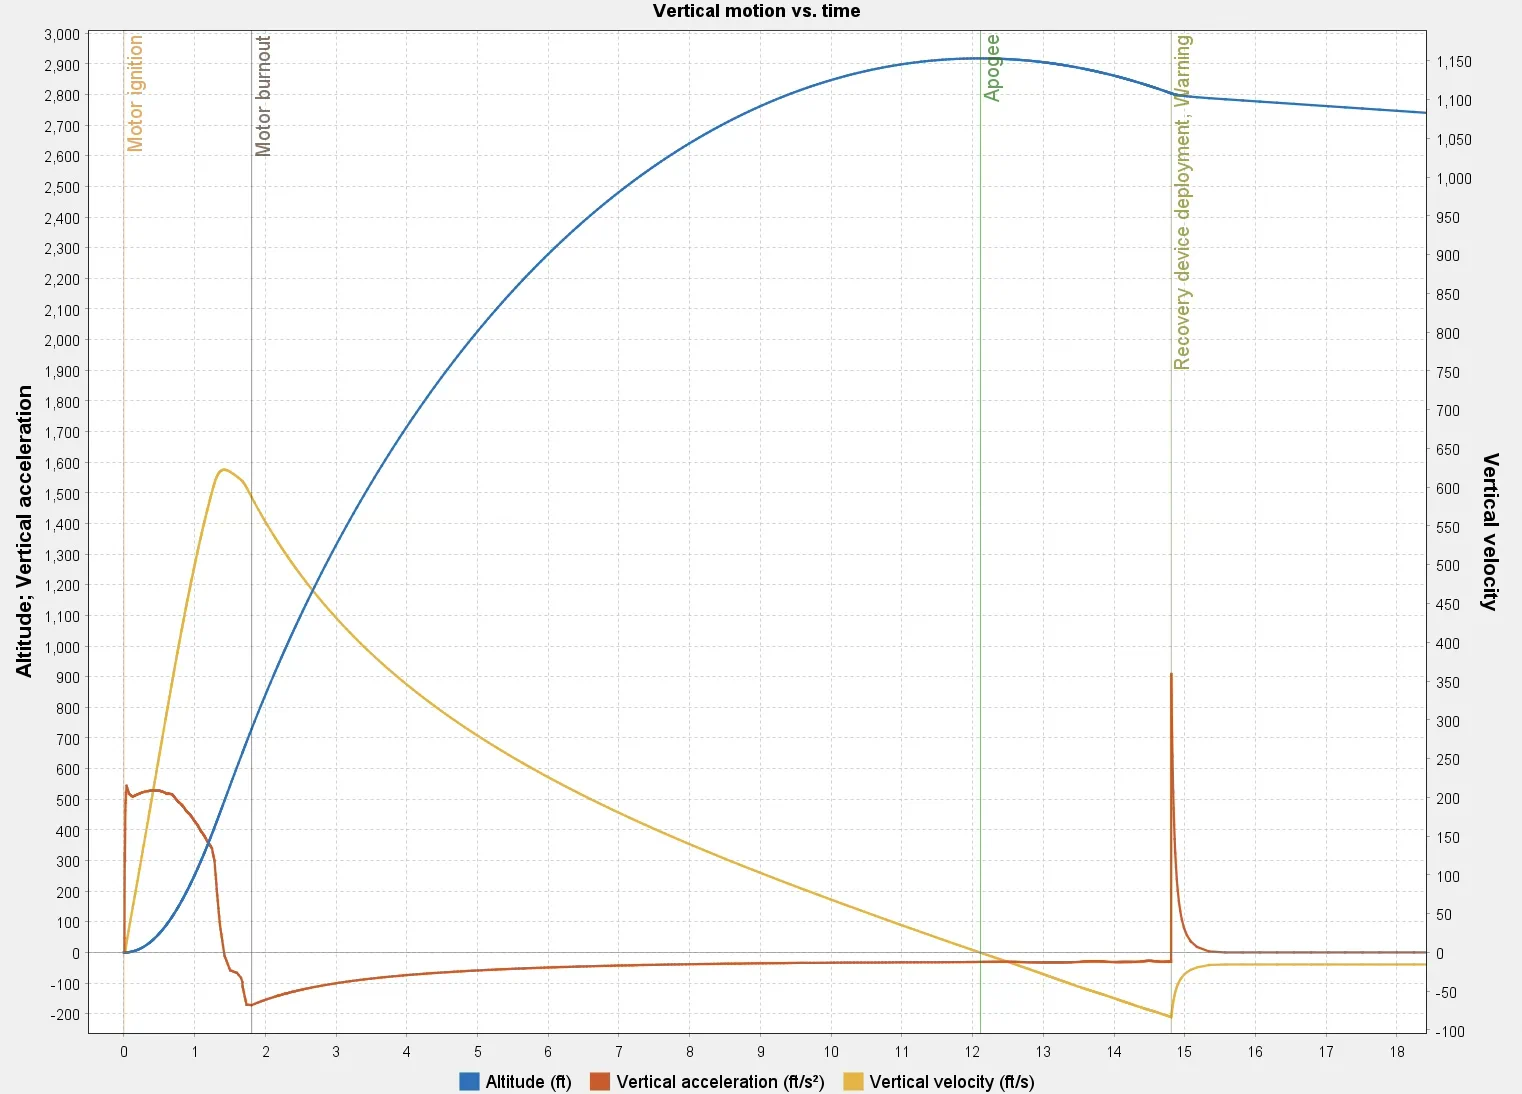Click the right 'Vertical velocity' axis title
The height and width of the screenshot is (1094, 1522).
1490,531
